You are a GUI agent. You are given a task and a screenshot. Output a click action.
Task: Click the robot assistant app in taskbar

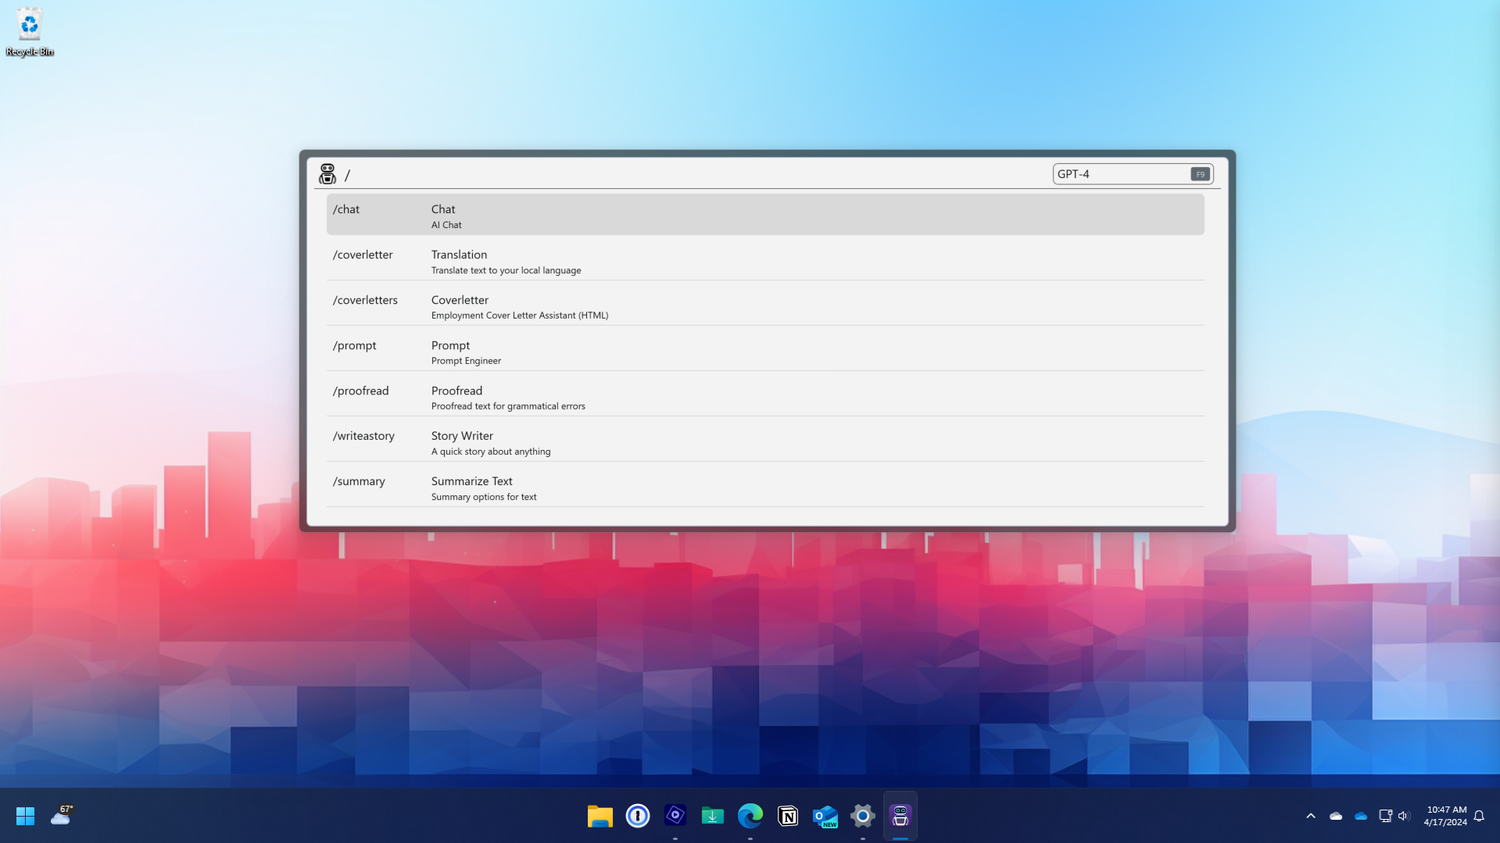click(x=900, y=816)
